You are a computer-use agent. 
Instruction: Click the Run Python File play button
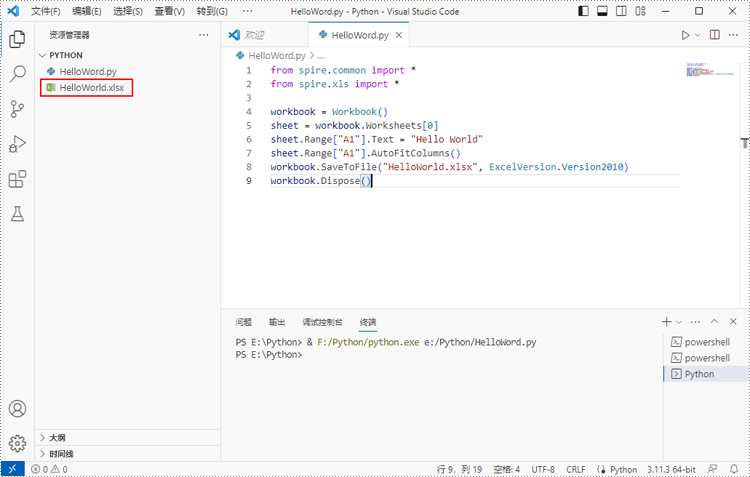point(685,35)
